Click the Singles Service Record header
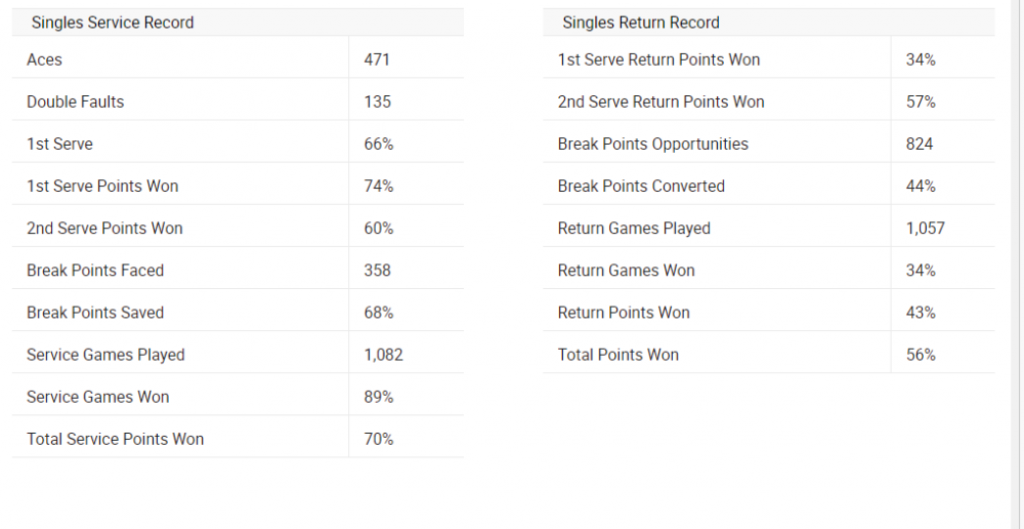The image size is (1024, 529). pos(112,22)
